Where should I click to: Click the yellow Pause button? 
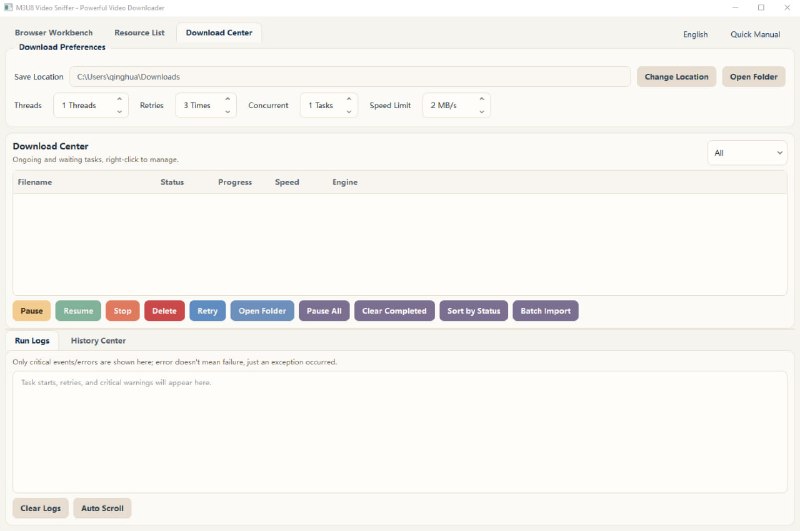[x=32, y=311]
